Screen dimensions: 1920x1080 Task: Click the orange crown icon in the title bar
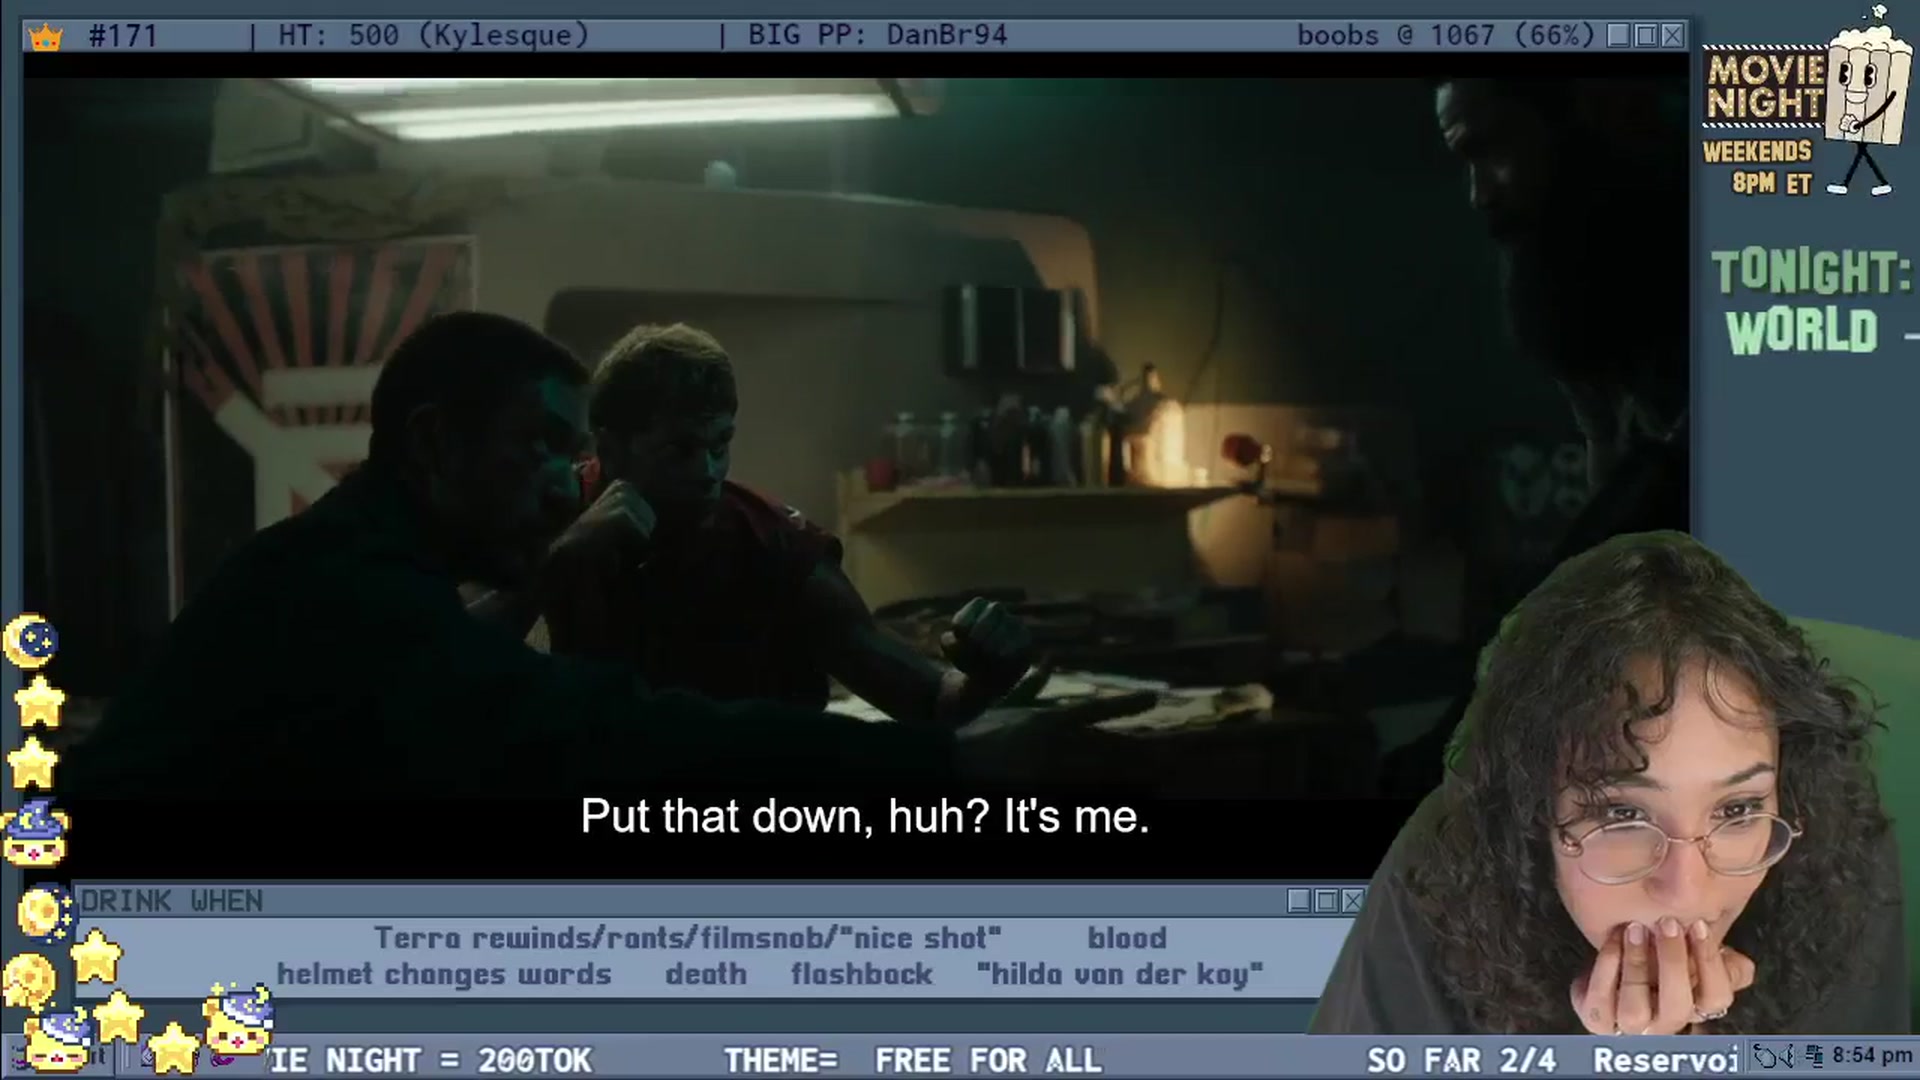click(46, 37)
